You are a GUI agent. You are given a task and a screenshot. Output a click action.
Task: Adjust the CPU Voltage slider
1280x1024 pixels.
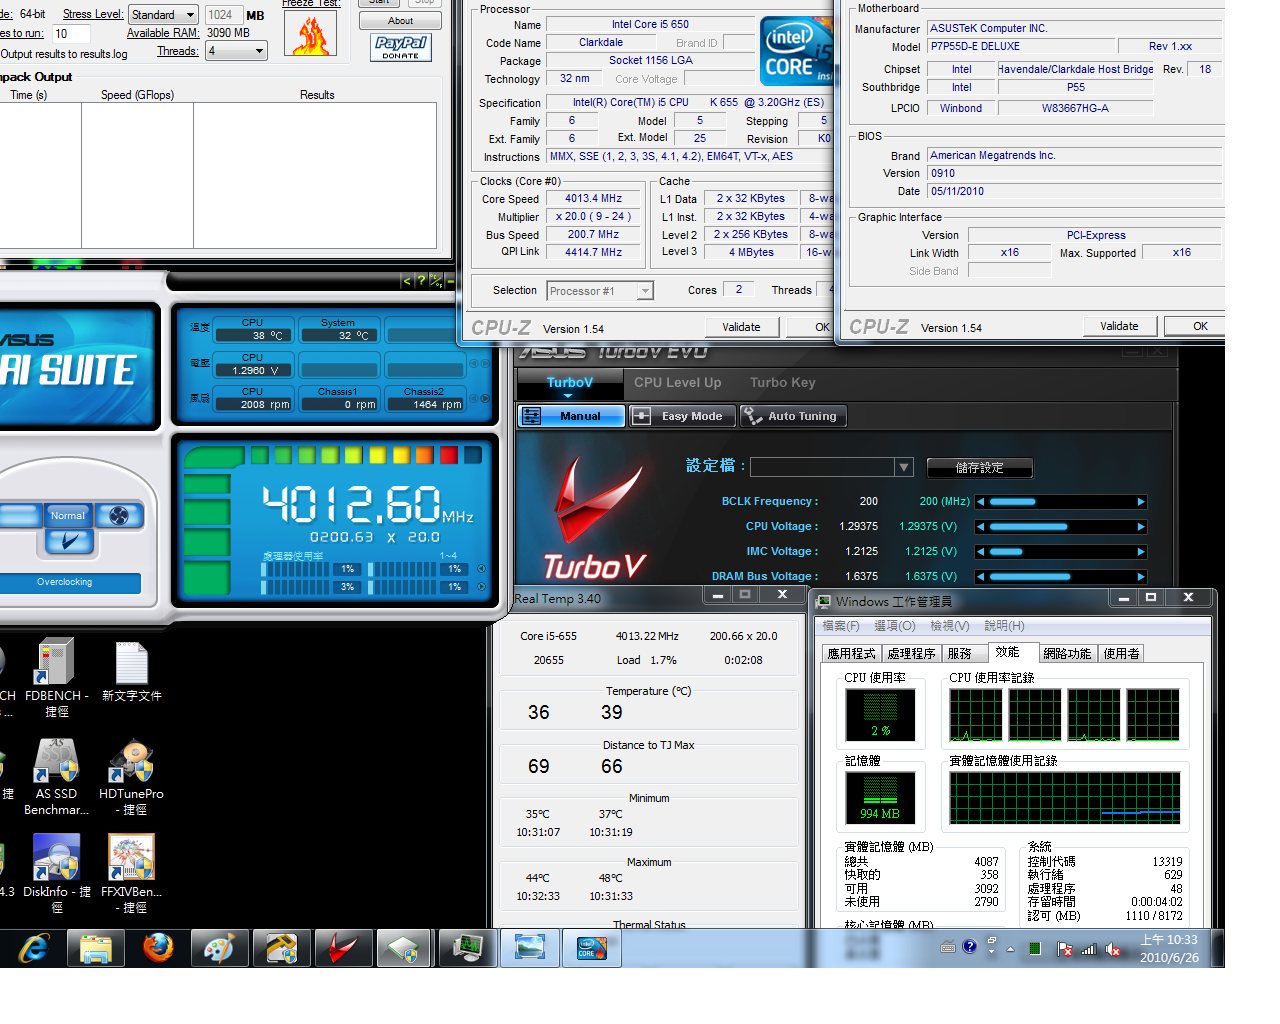[x=1061, y=527]
